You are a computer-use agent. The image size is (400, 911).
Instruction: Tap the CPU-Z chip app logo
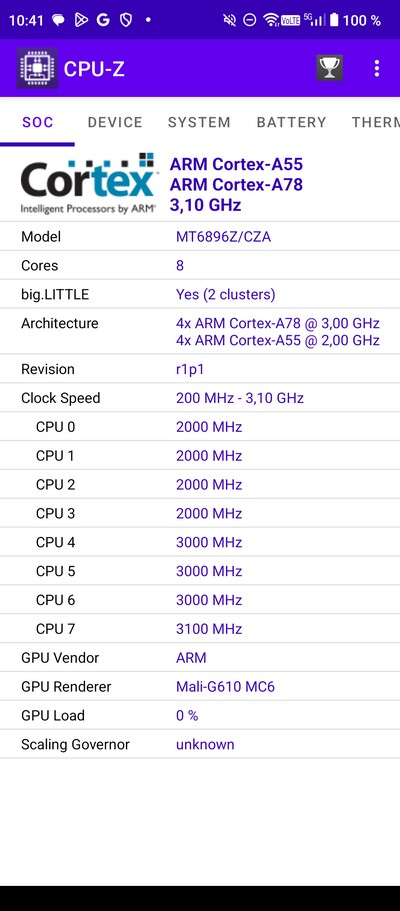(37, 68)
